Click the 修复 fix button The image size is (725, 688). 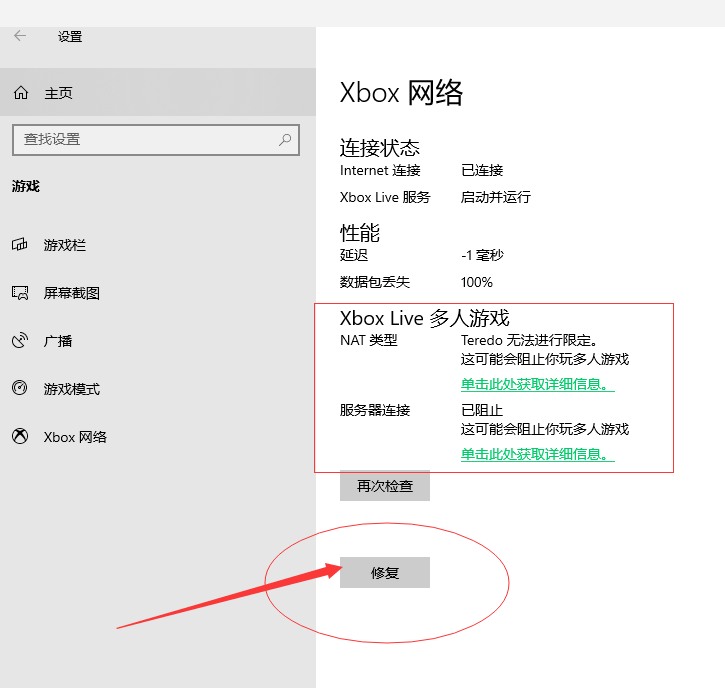(385, 572)
